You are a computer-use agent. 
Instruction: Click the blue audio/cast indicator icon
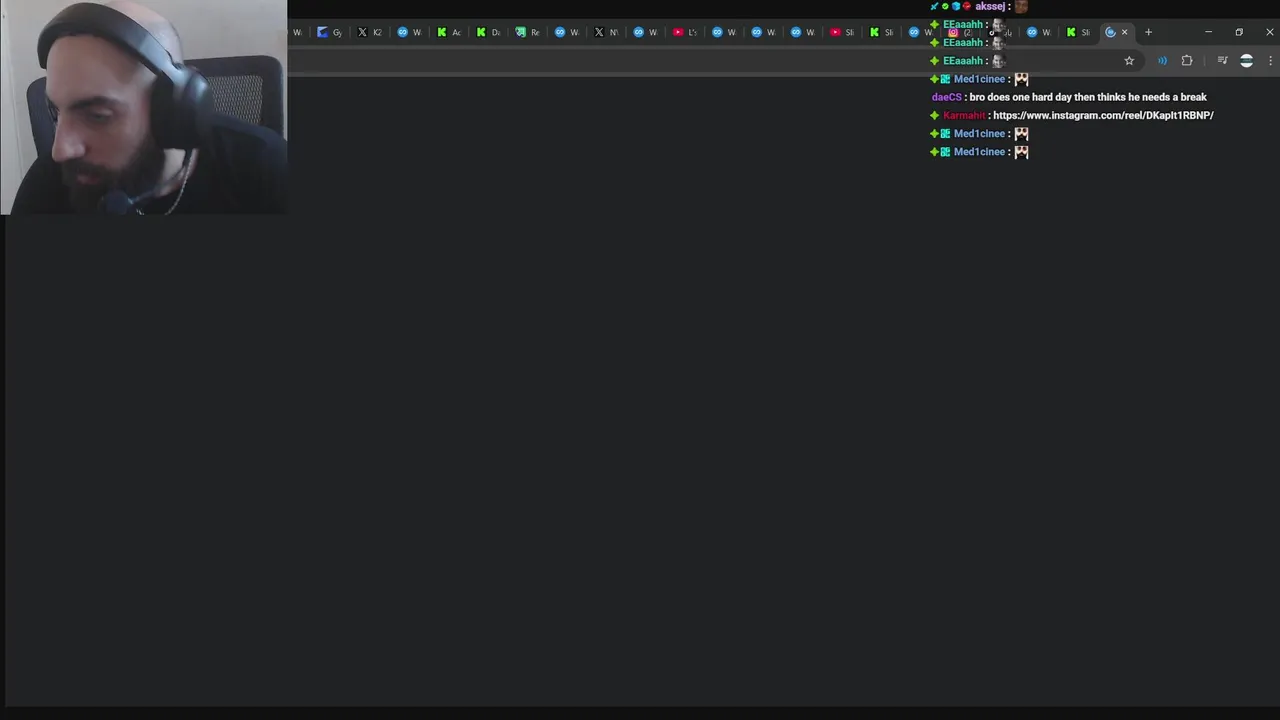click(1162, 61)
